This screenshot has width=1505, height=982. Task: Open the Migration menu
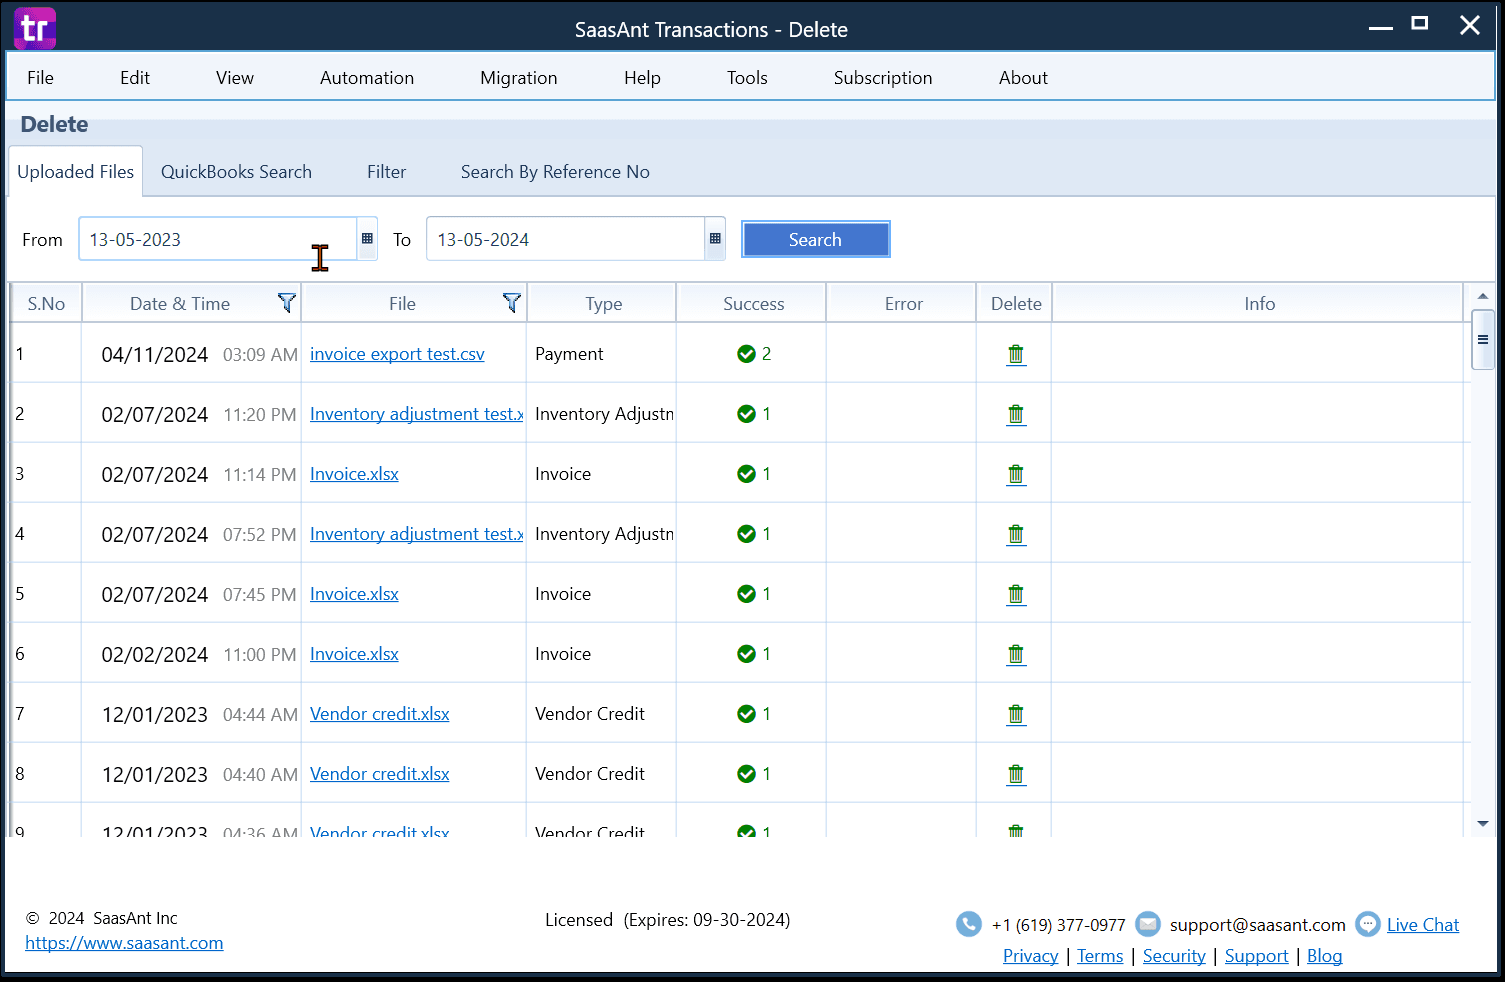pos(519,78)
